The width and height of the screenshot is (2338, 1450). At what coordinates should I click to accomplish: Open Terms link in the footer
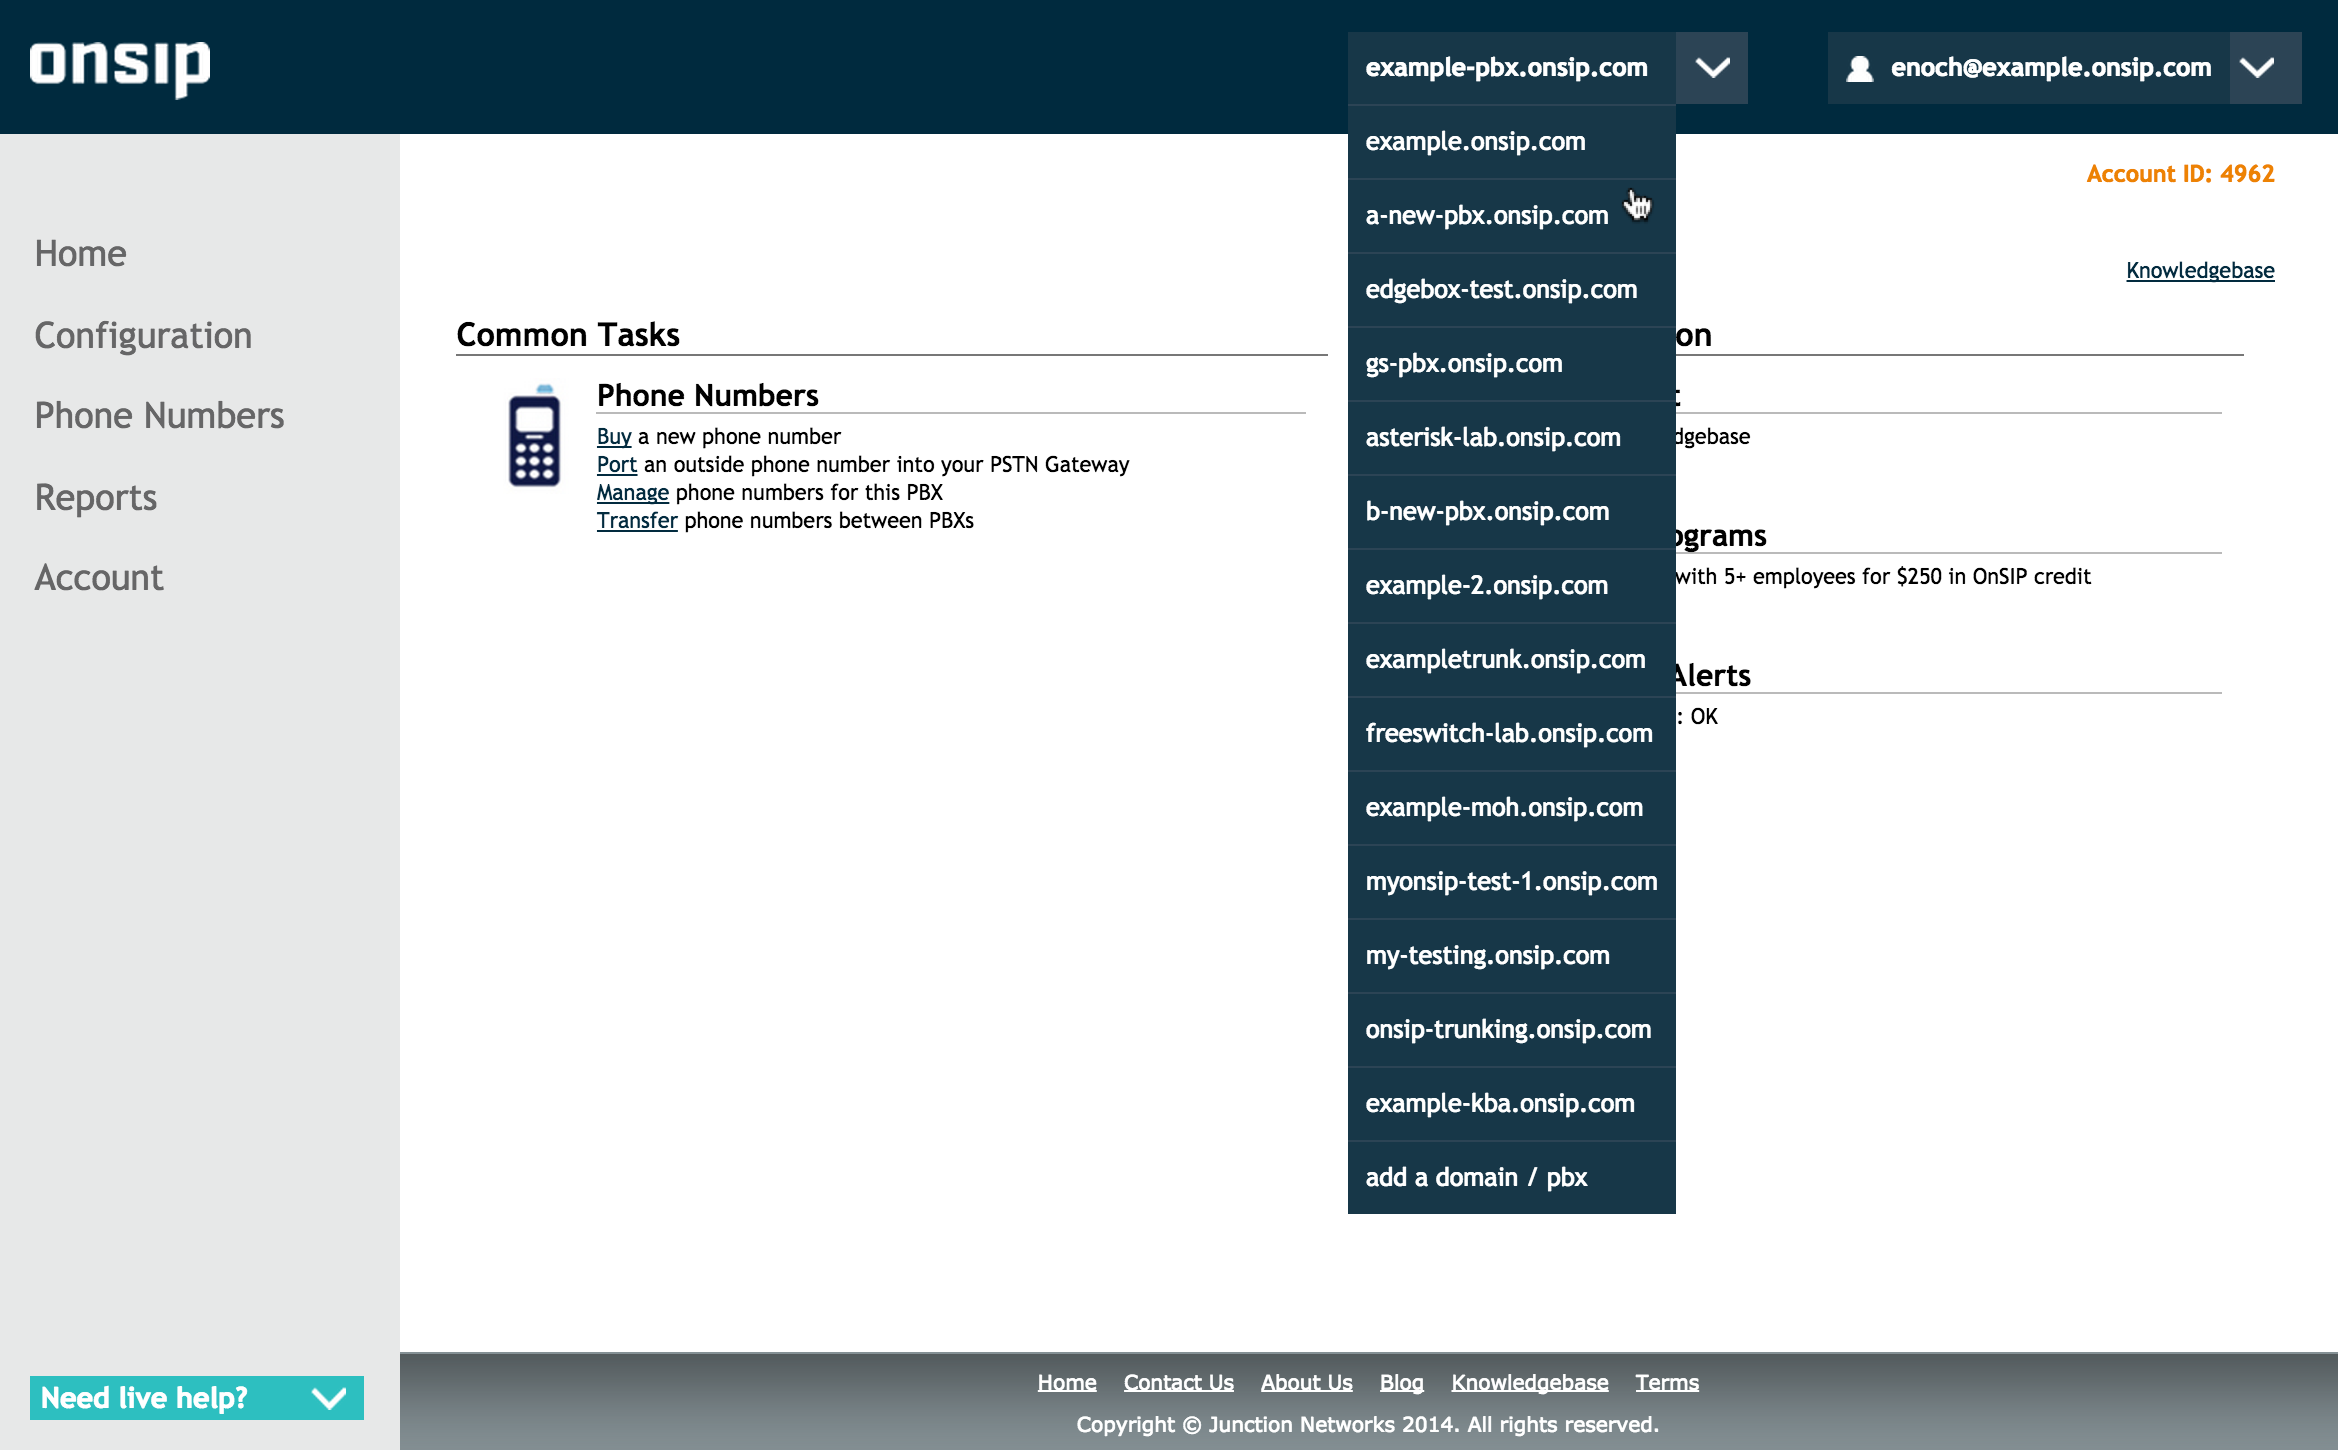[x=1666, y=1383]
